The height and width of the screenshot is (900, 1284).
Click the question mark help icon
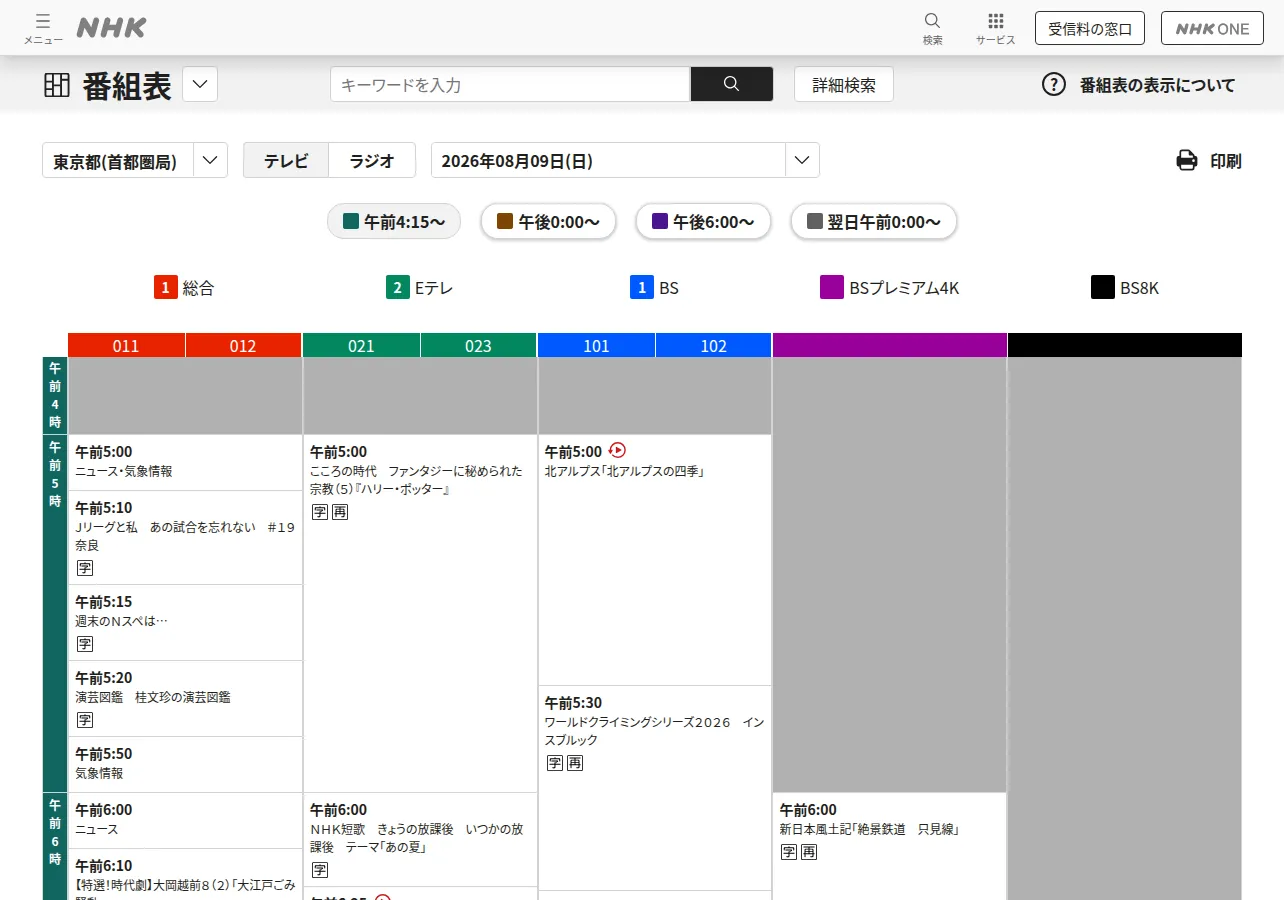(x=1054, y=84)
